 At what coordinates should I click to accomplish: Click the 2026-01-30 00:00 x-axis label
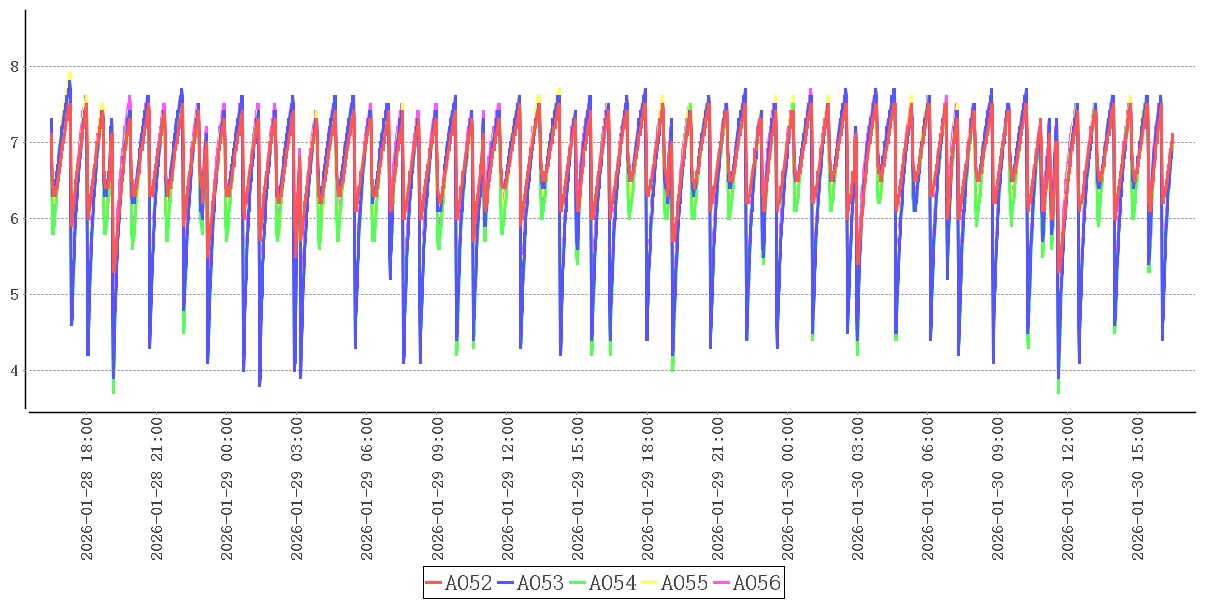tap(788, 490)
